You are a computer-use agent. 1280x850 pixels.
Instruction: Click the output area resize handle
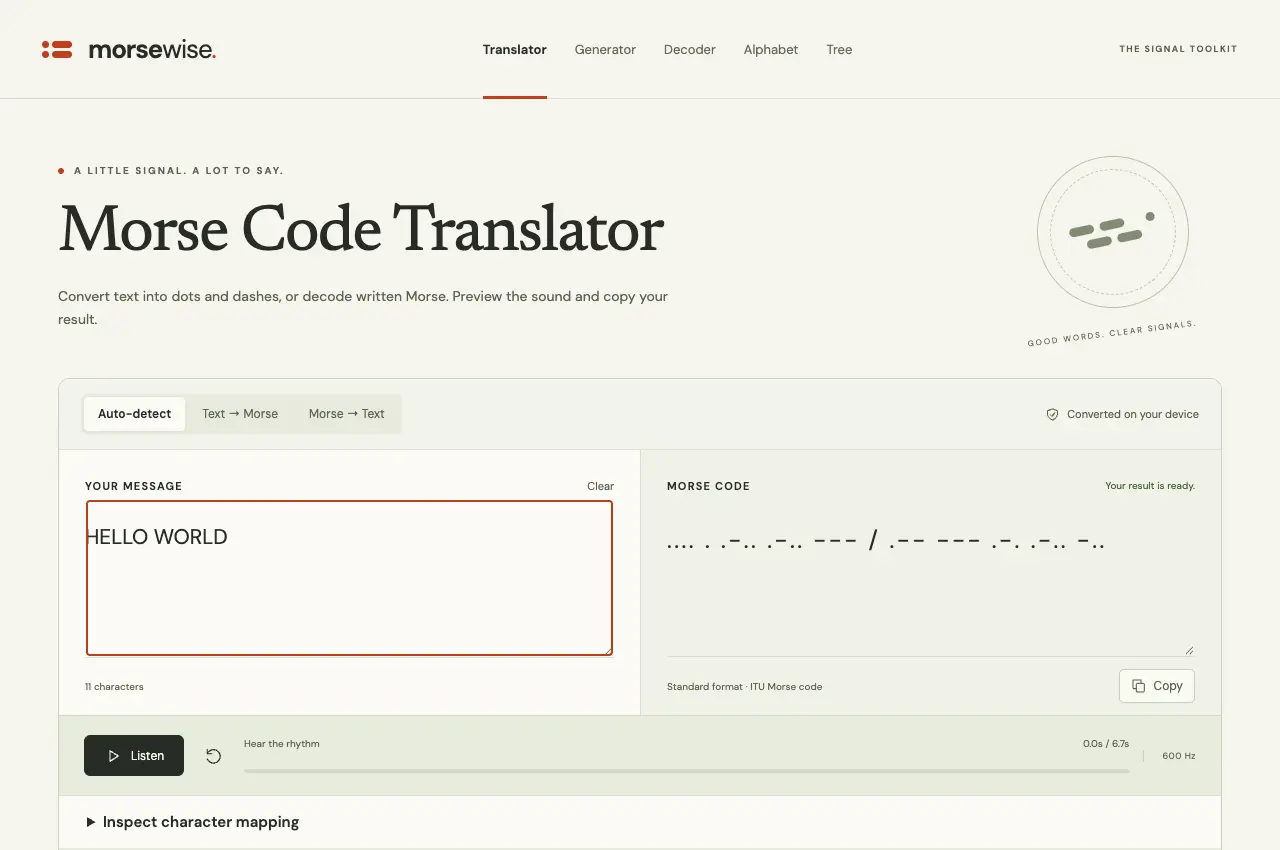coord(1188,650)
